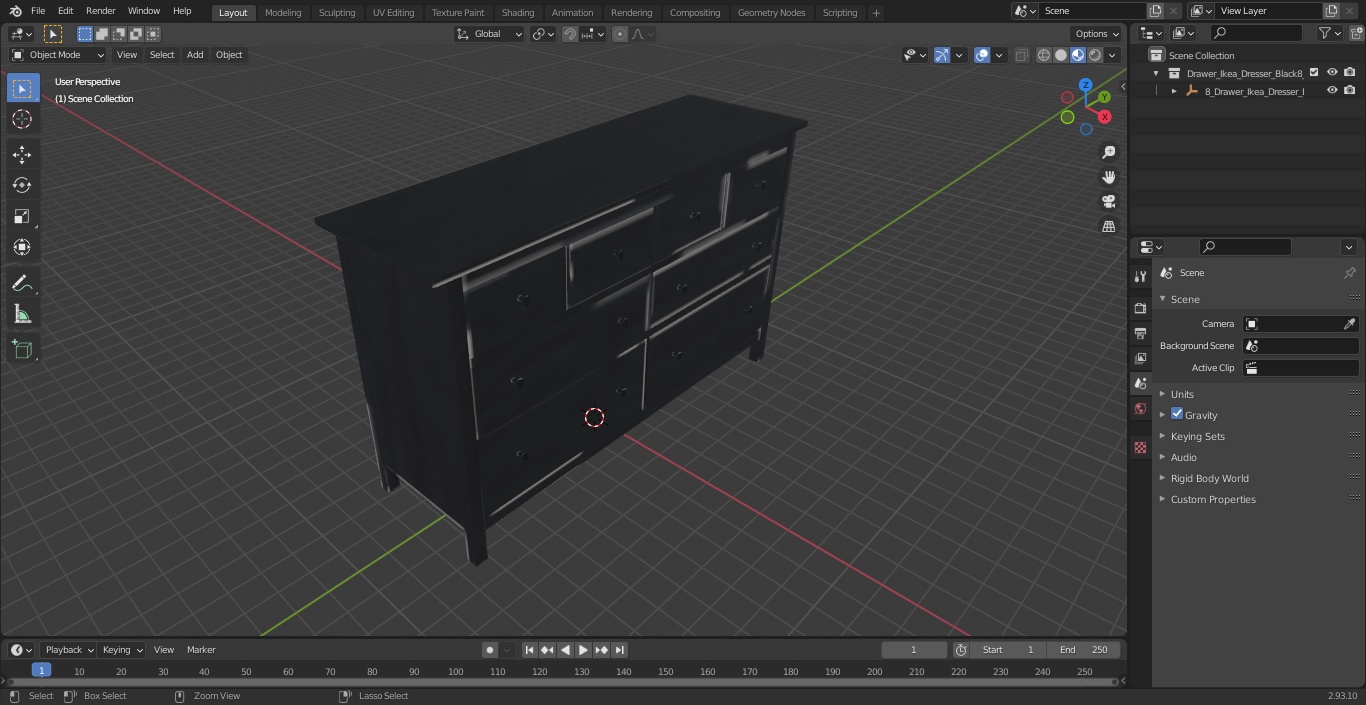Open the Options dropdown in viewport
This screenshot has height=705, width=1366.
coord(1097,34)
